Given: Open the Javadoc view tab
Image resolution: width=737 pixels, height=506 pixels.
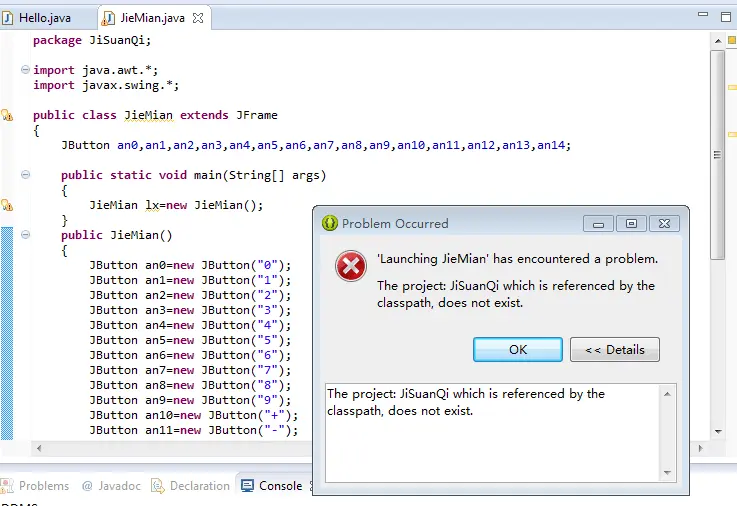Looking at the screenshot, I should [111, 486].
